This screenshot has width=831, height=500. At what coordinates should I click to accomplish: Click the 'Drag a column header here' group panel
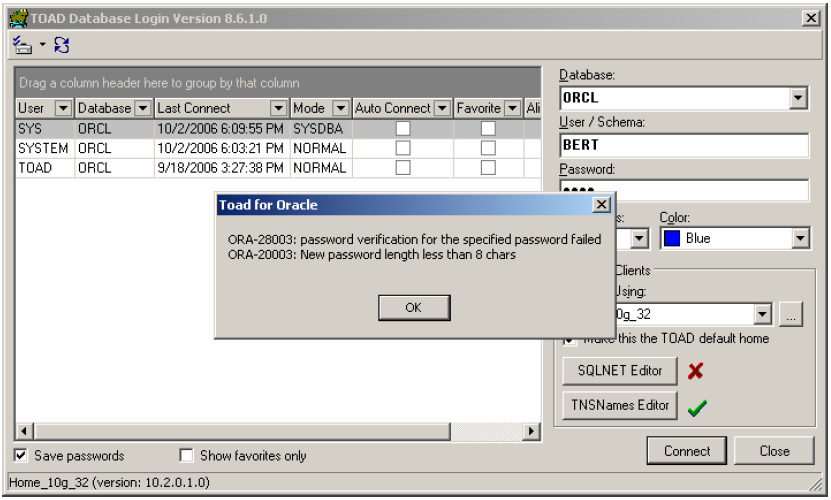click(x=278, y=83)
